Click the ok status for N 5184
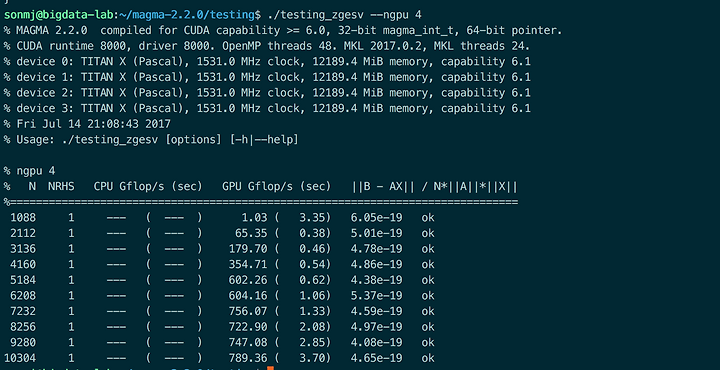Image resolution: width=720 pixels, height=370 pixels. 428,280
